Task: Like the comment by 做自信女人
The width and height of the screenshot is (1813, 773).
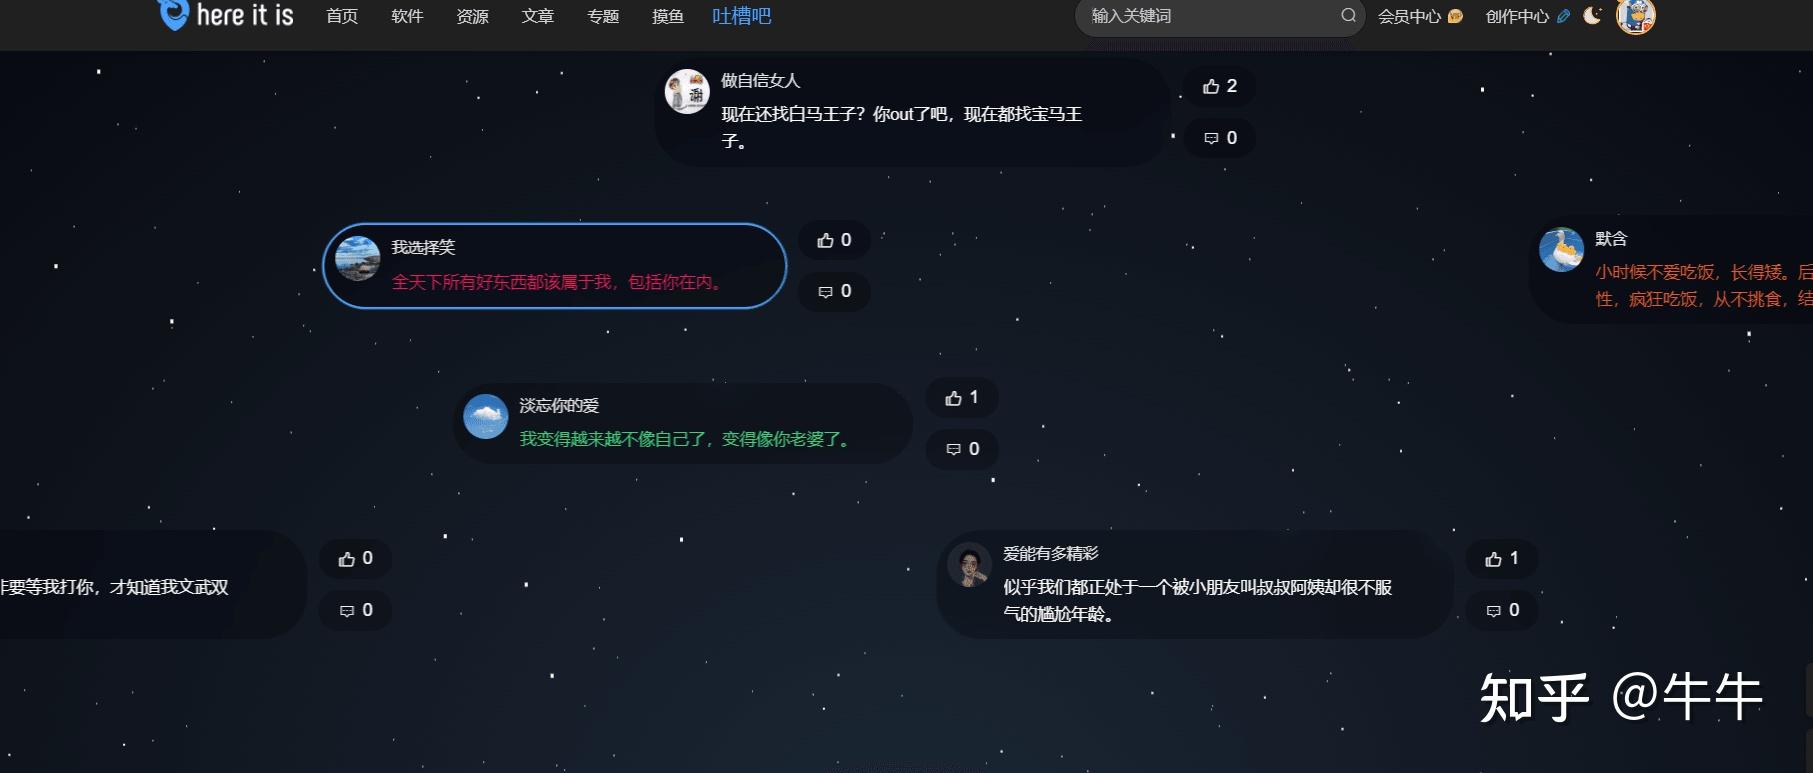Action: pyautogui.click(x=1219, y=86)
